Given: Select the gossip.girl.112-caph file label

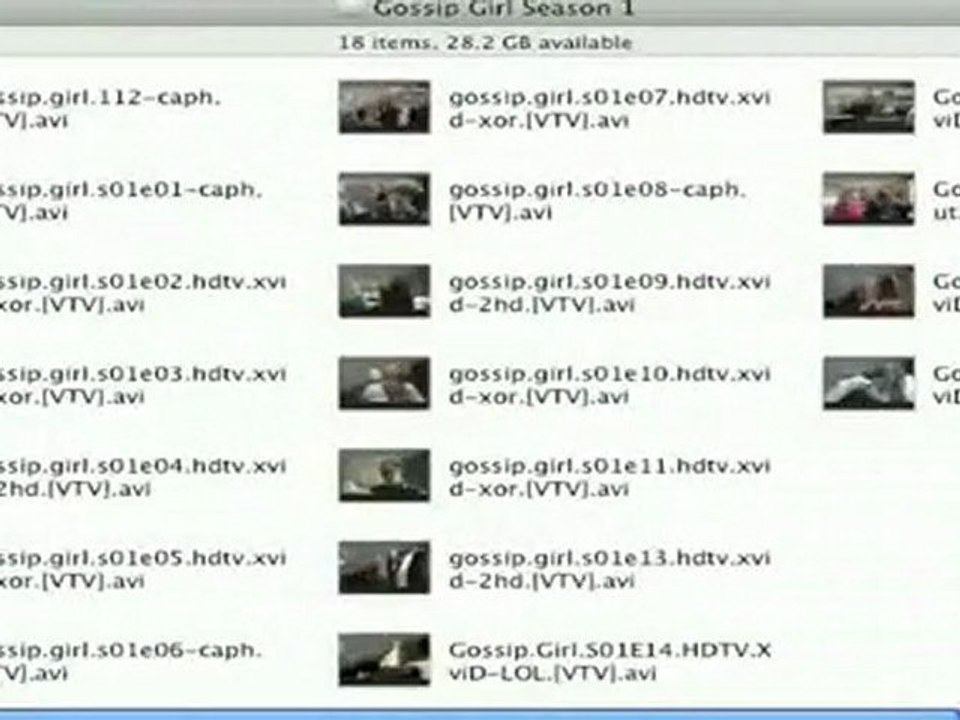Looking at the screenshot, I should coord(110,108).
